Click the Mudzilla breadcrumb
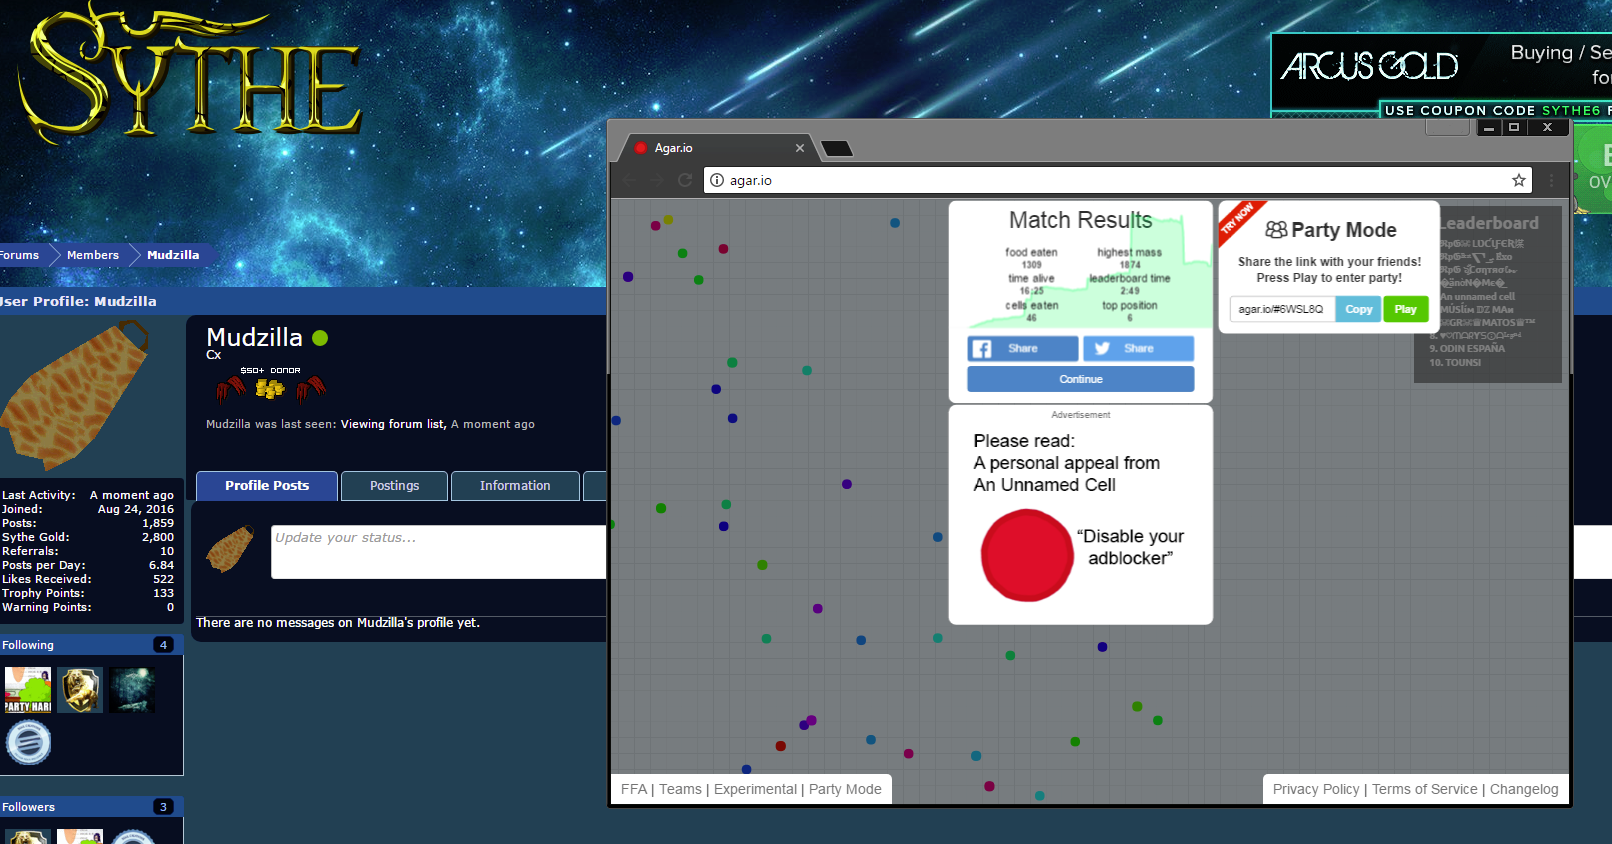 pos(173,255)
